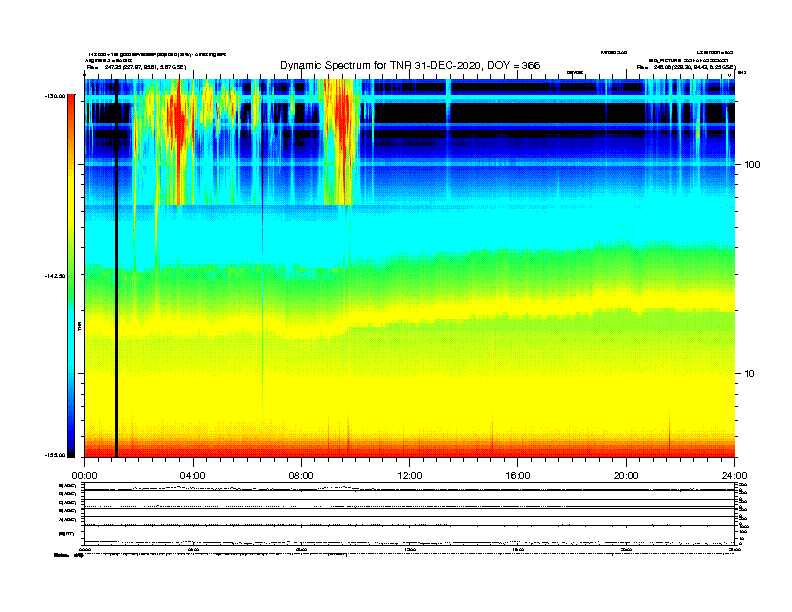Viewport: 792px width, 612px height.
Task: Click the 20:00 main time axis label
Action: point(626,476)
